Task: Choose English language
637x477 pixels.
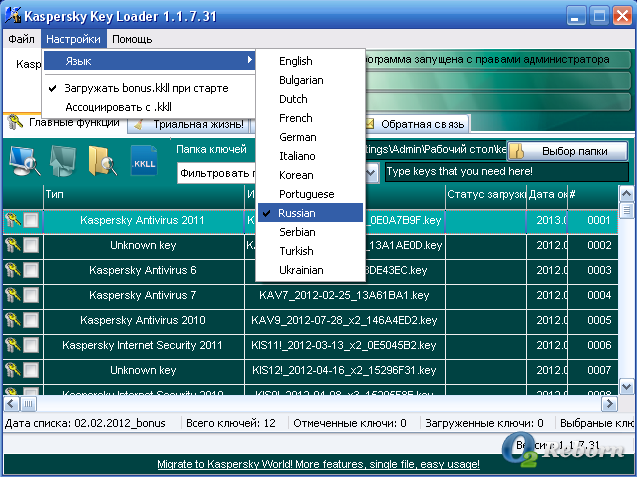Action: (x=310, y=61)
